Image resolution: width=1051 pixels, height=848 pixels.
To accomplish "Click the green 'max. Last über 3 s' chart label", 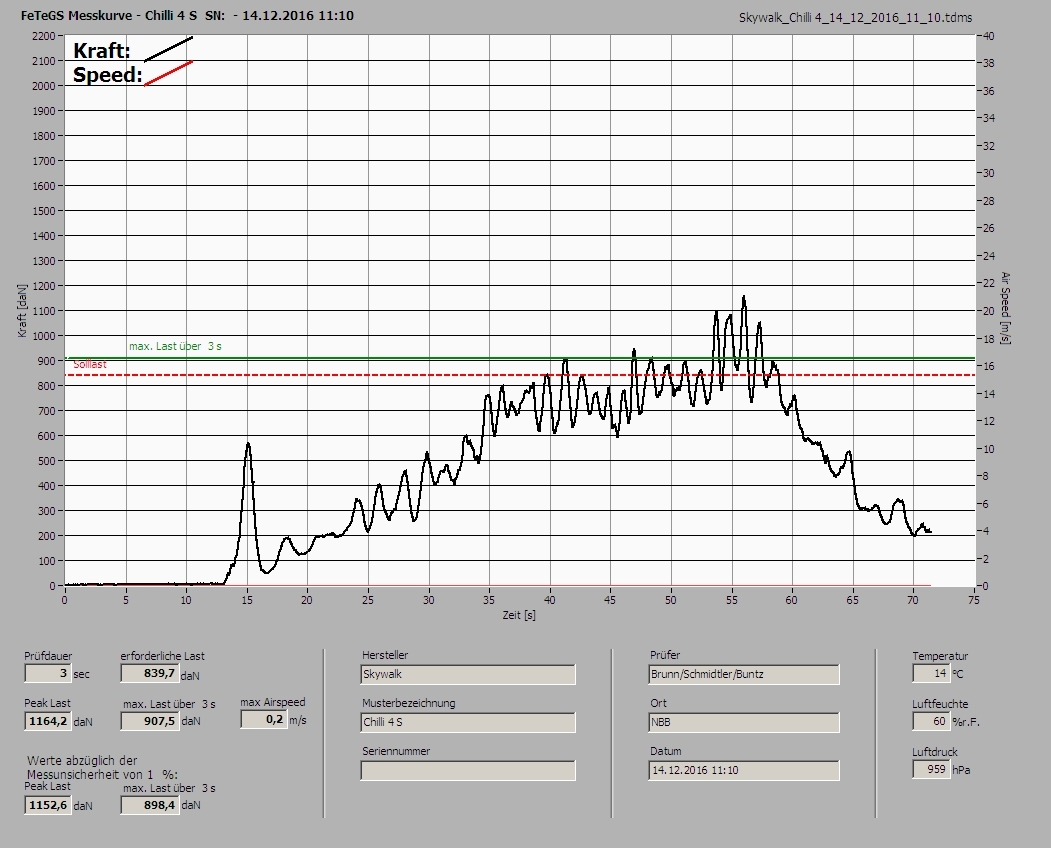I will (x=175, y=346).
